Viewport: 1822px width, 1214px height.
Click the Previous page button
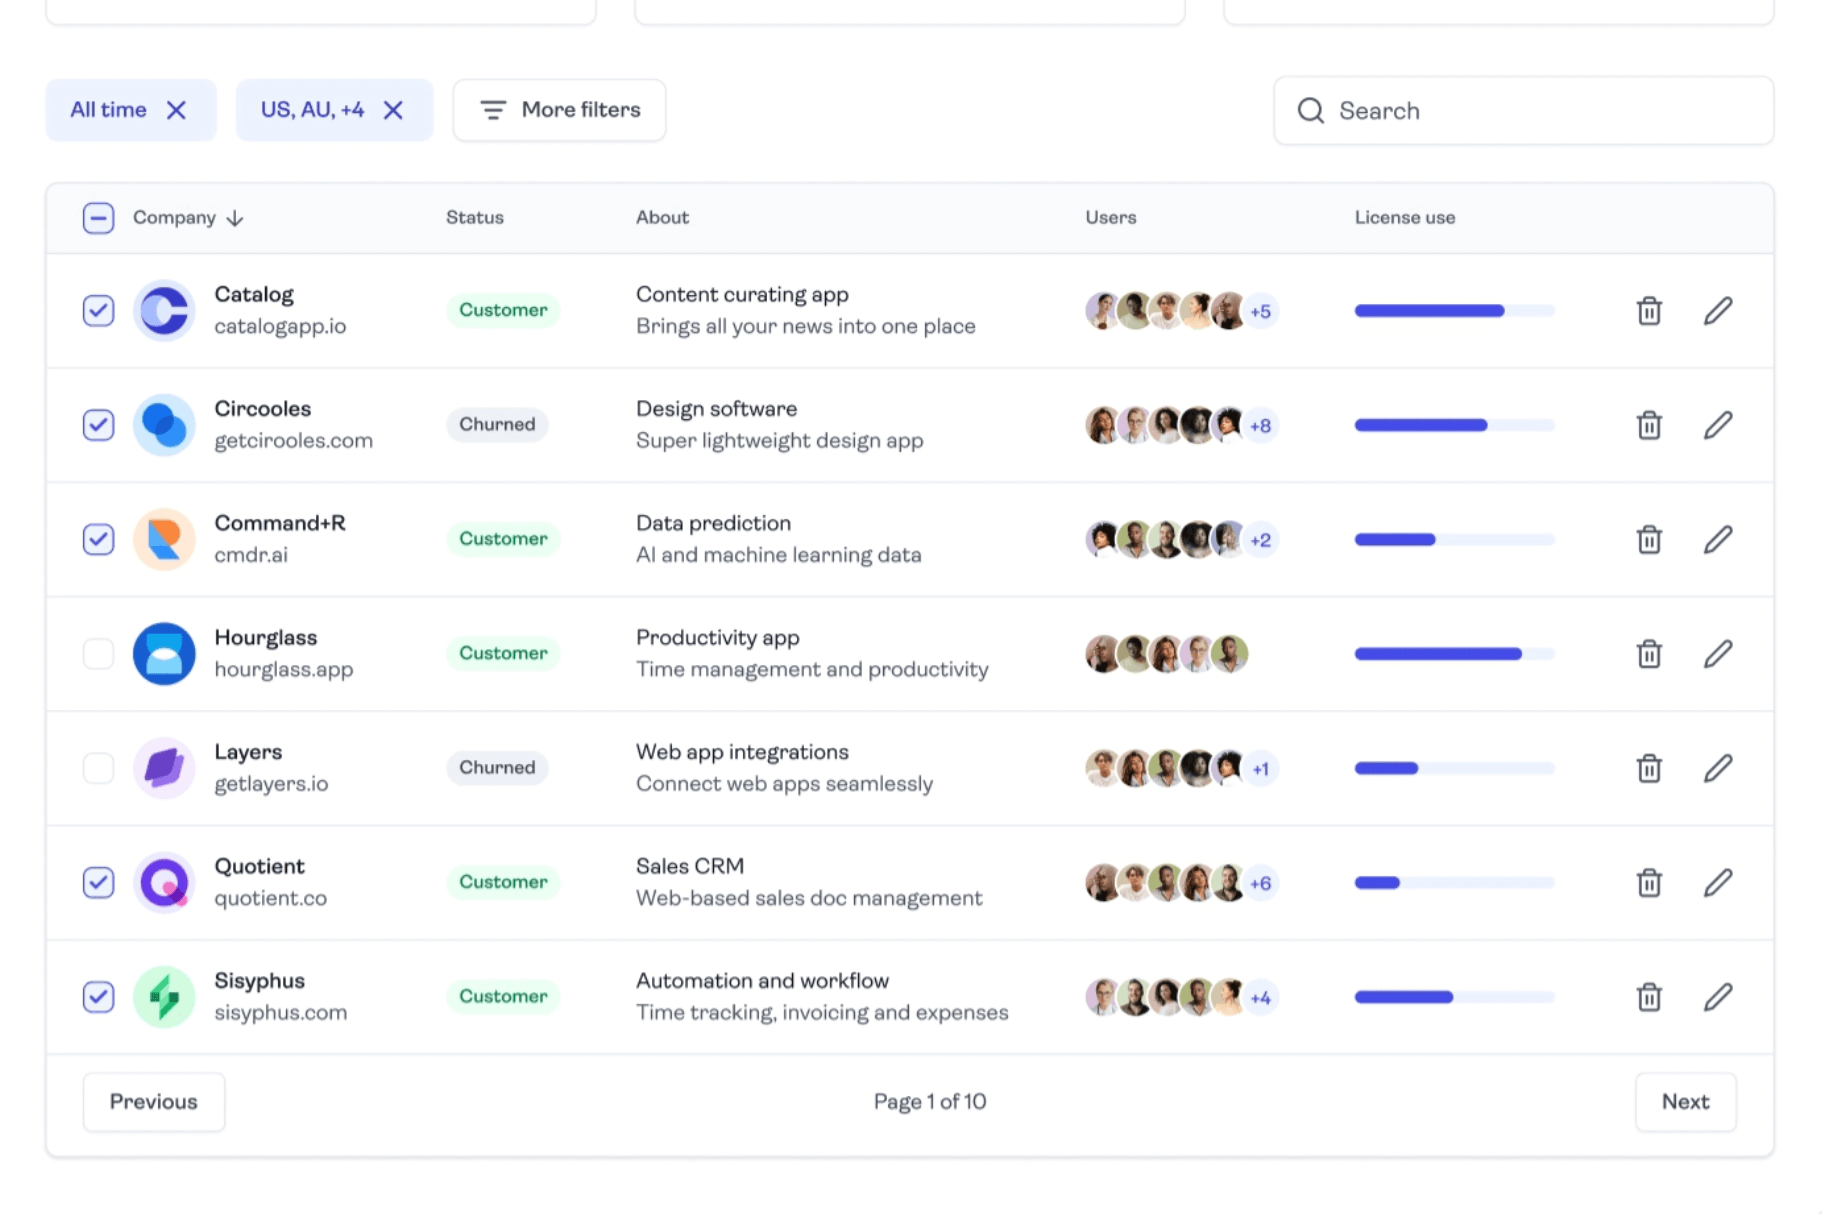click(x=154, y=1102)
